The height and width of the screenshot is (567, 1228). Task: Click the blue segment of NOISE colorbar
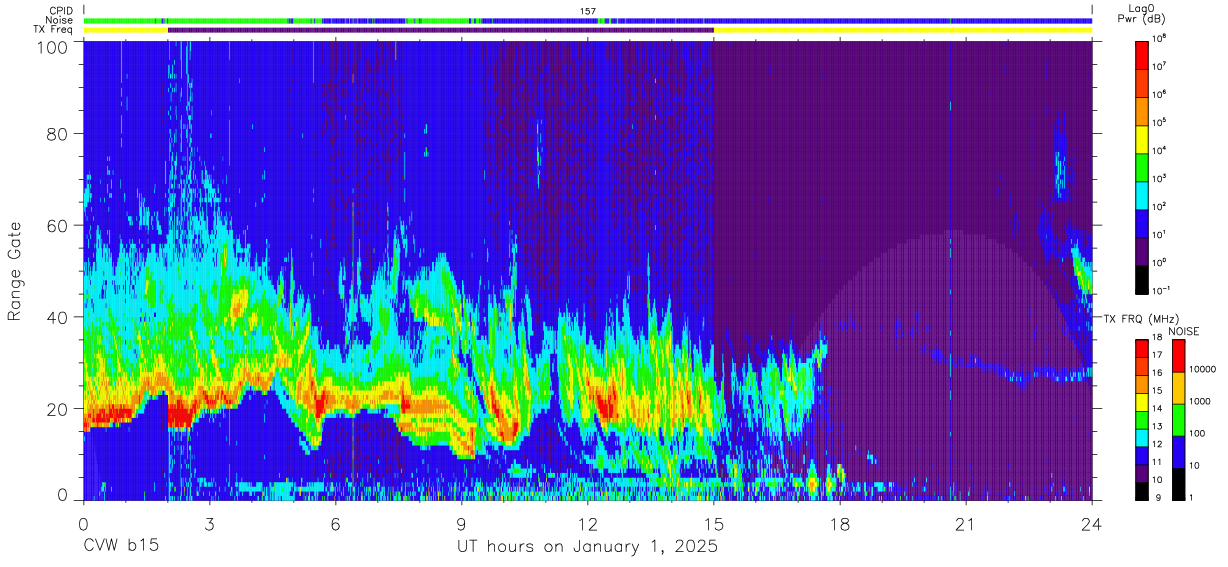tap(1179, 452)
